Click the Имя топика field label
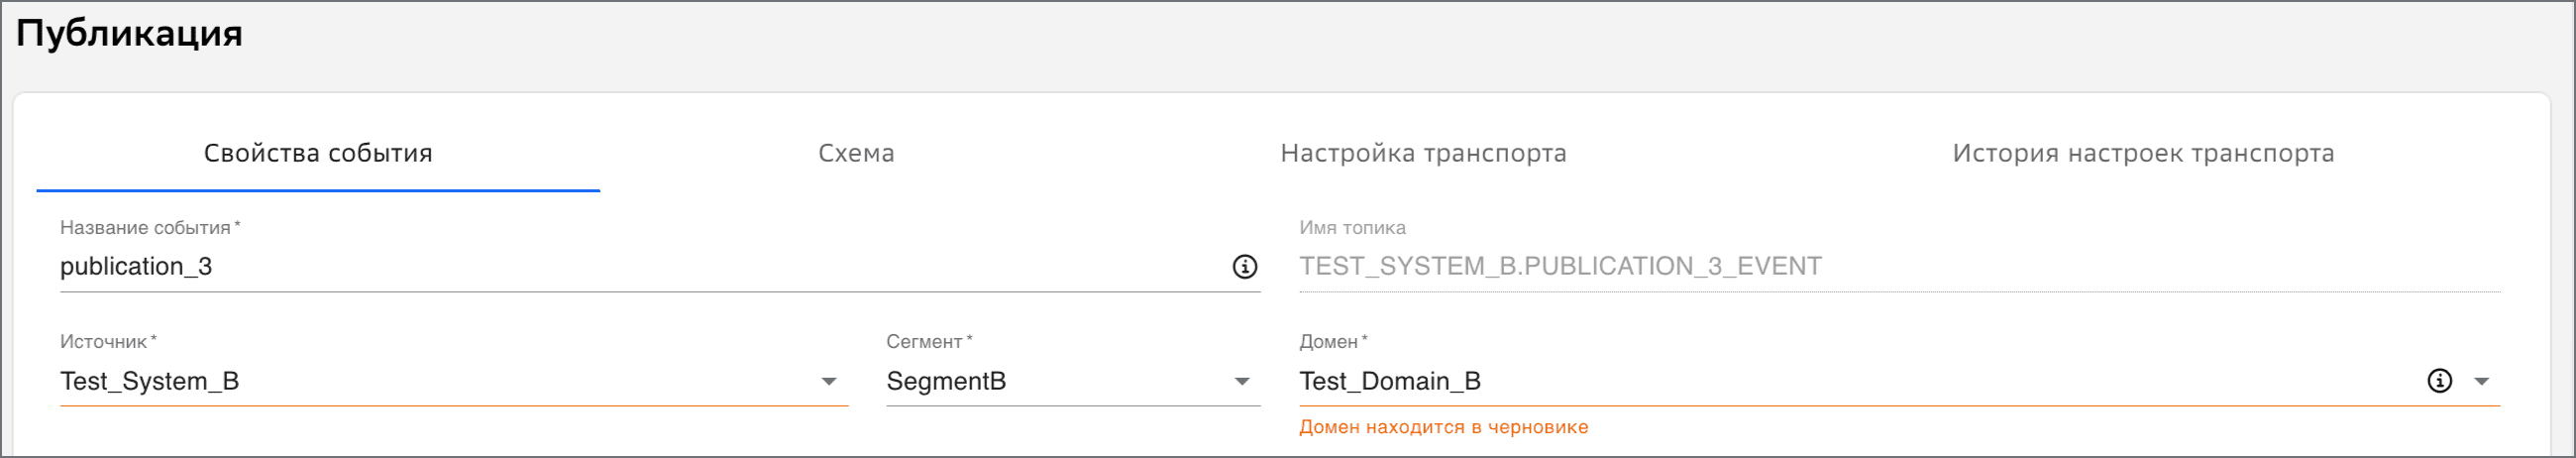 click(x=1352, y=228)
